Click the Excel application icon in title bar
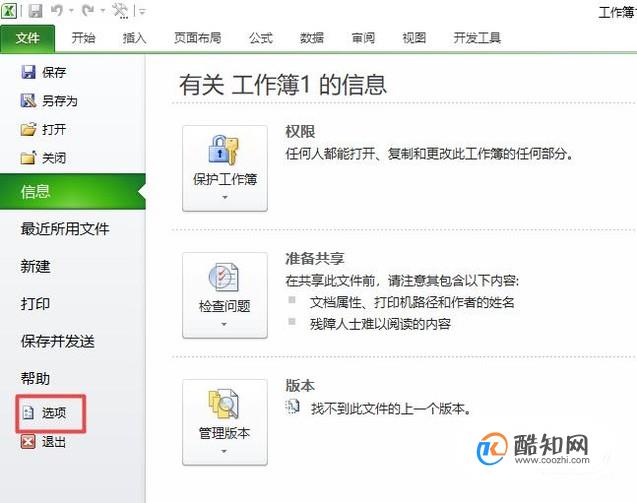This screenshot has width=637, height=503. pyautogui.click(x=9, y=10)
